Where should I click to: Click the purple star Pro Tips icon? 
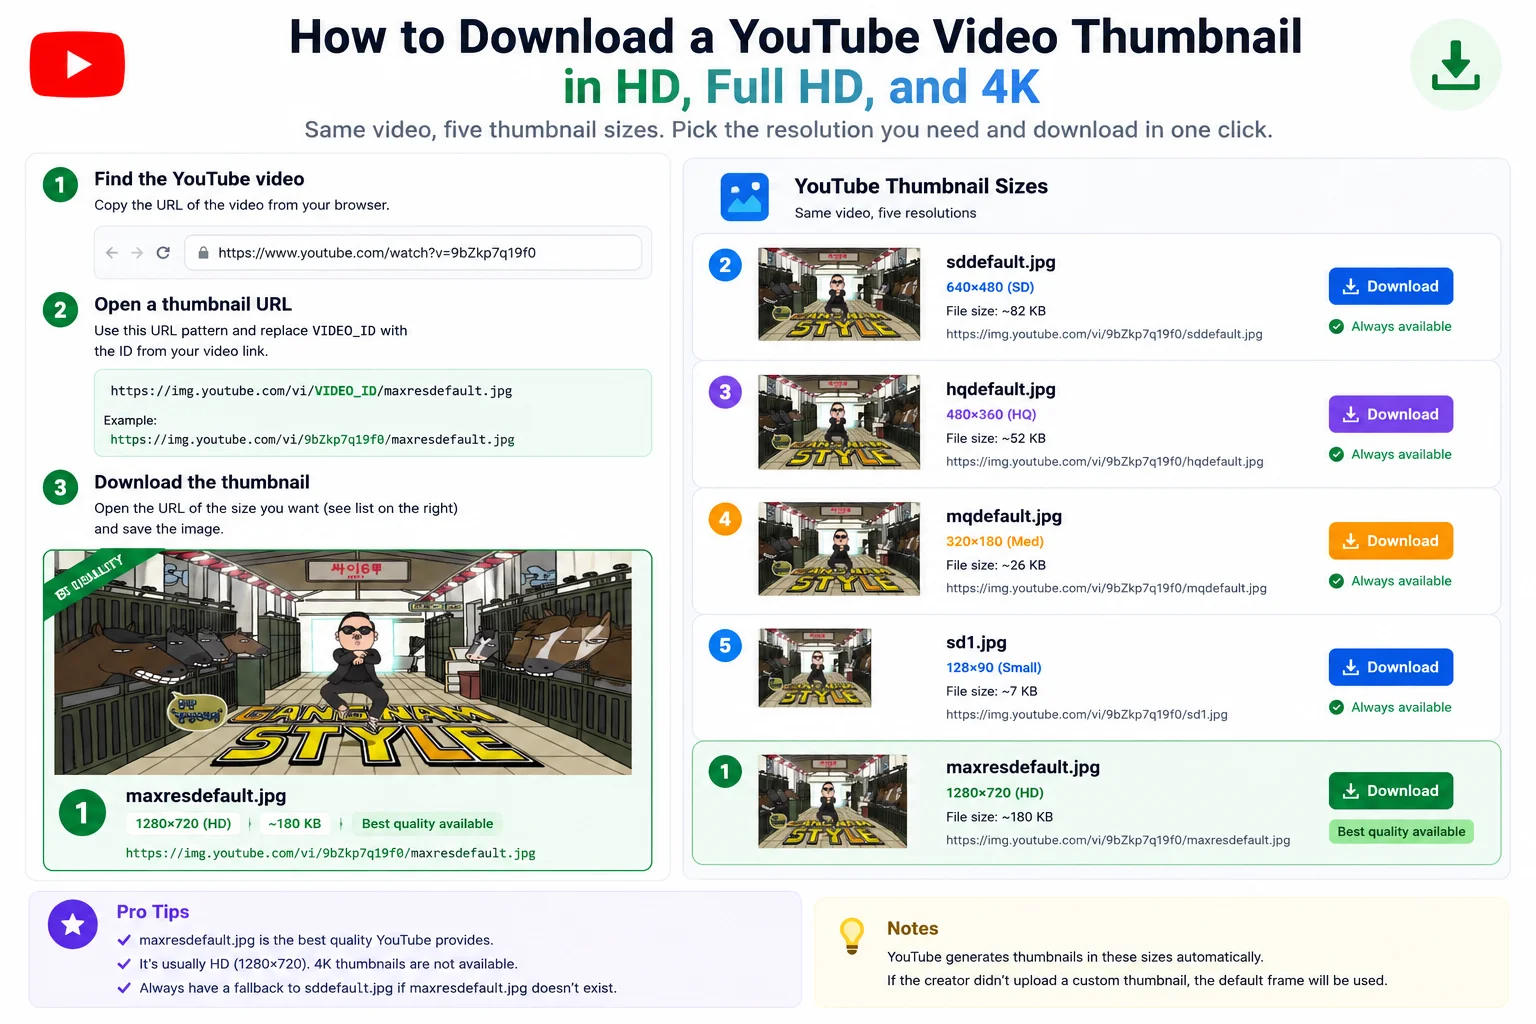point(73,925)
